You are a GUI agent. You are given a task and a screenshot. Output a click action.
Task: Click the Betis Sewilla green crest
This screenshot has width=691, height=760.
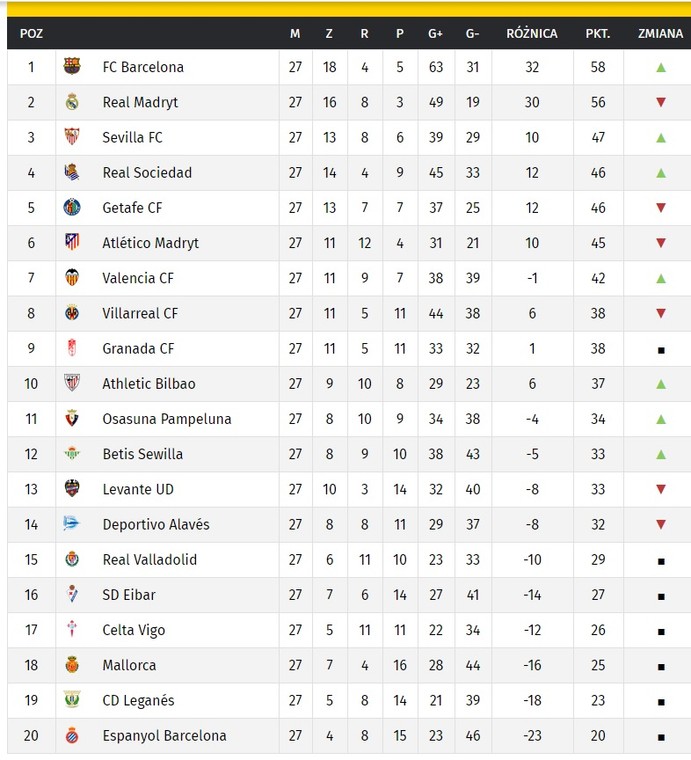pos(72,453)
